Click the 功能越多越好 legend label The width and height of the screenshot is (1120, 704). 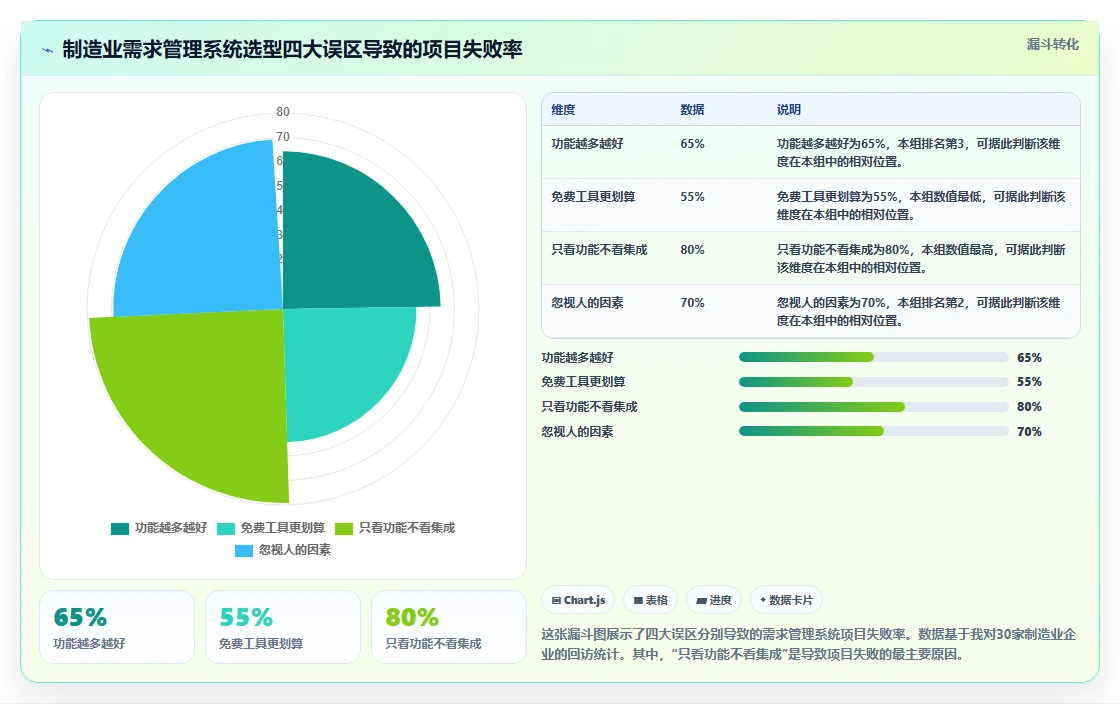171,528
